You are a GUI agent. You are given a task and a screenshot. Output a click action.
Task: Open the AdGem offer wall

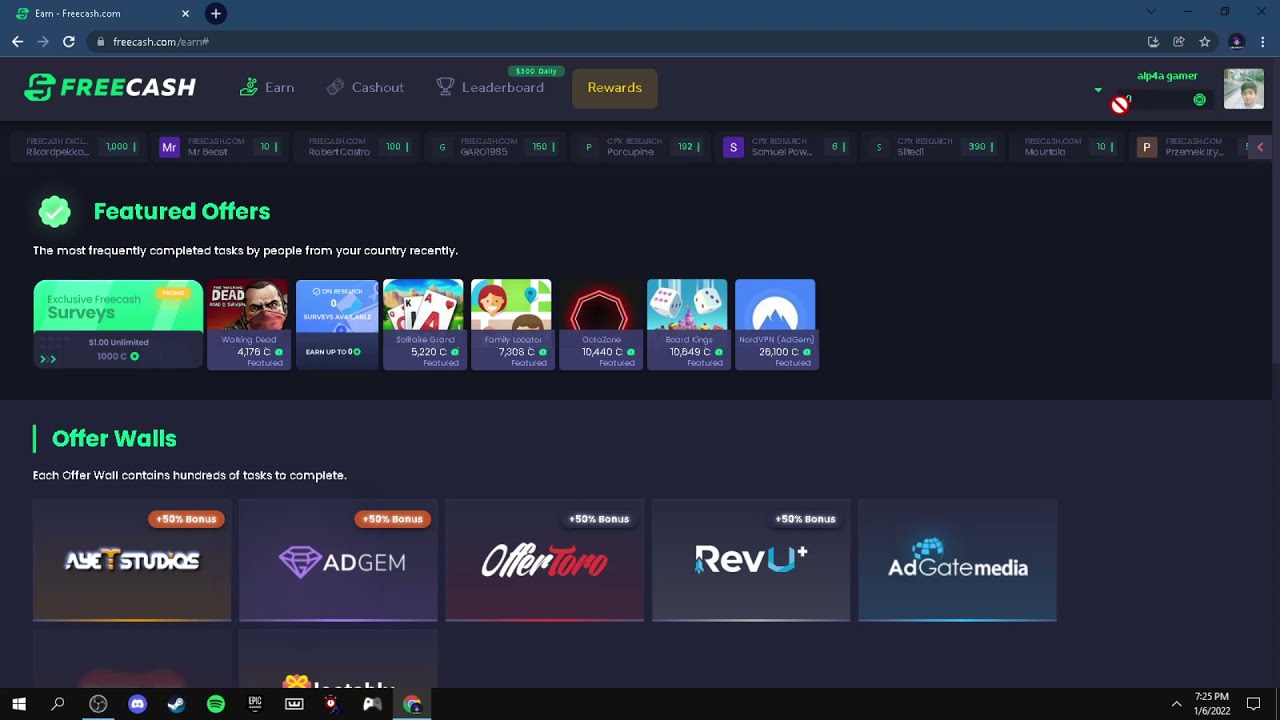(x=338, y=560)
